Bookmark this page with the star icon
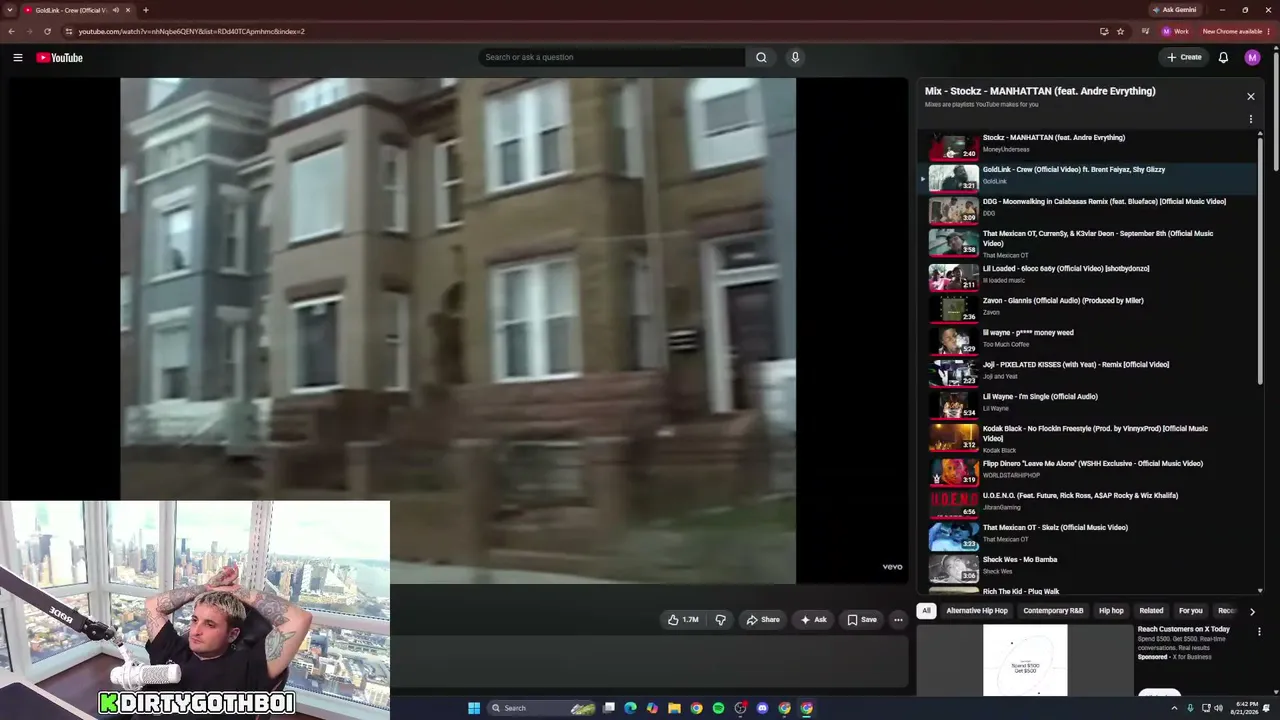The width and height of the screenshot is (1280, 720). point(1120,31)
